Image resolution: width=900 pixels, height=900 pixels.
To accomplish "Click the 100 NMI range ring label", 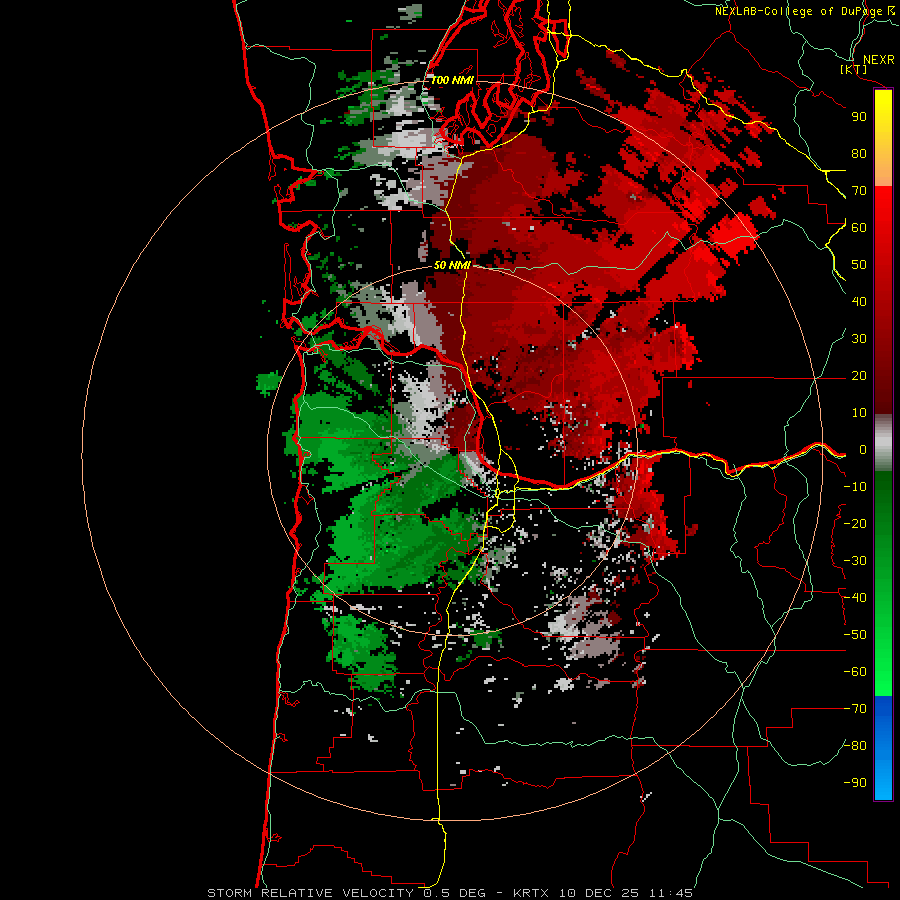I will (452, 80).
